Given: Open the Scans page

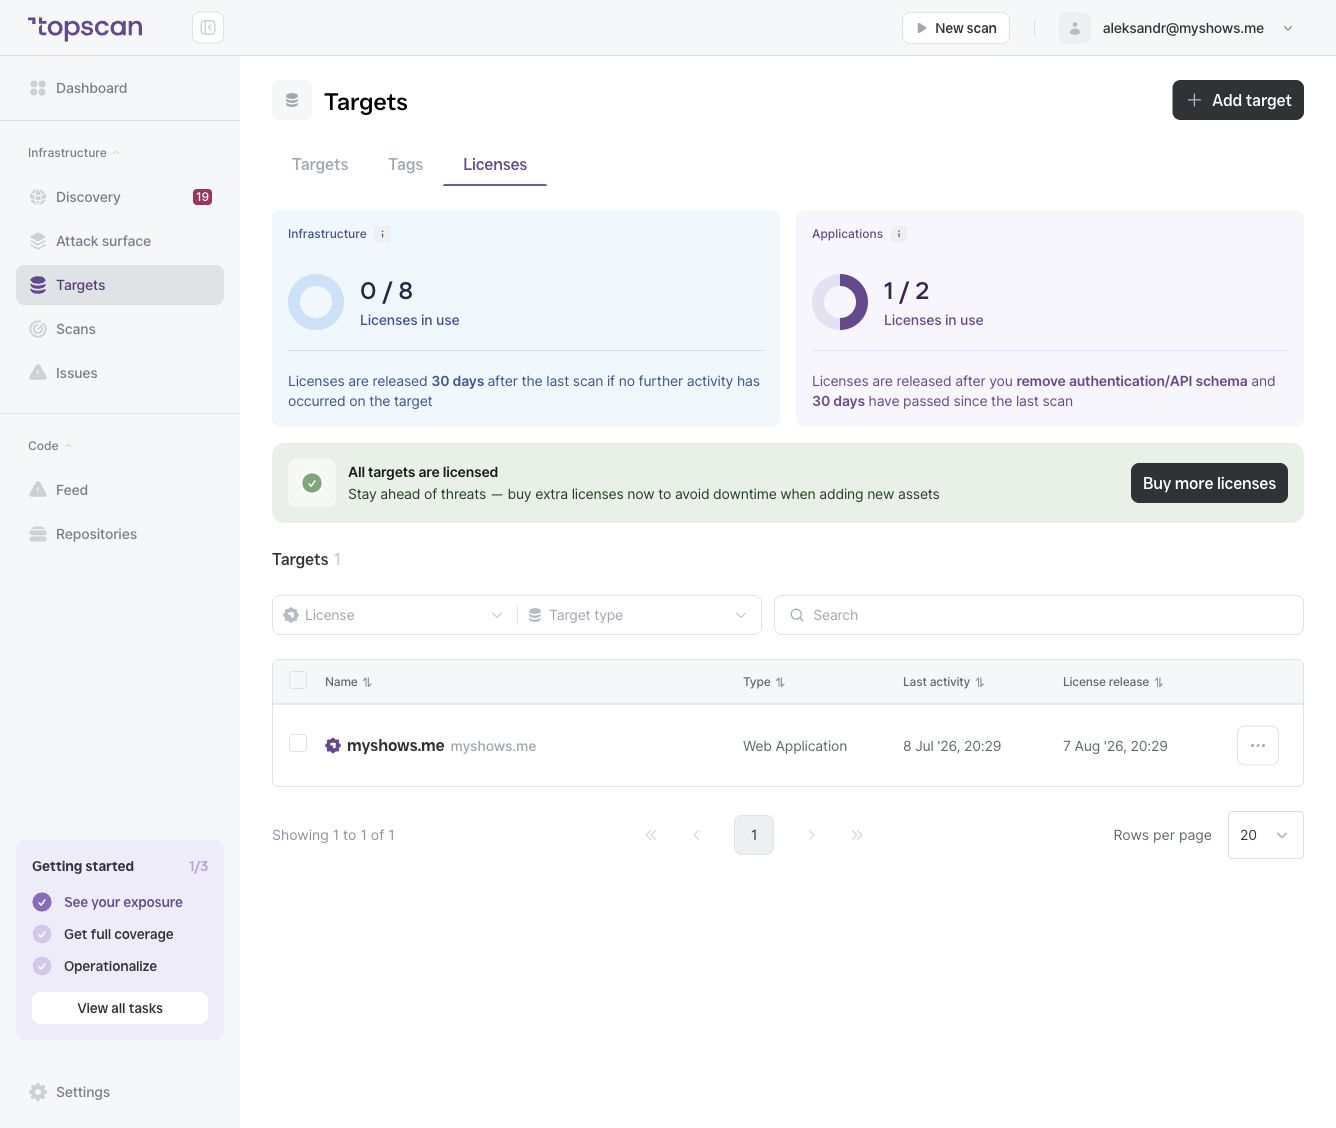Looking at the screenshot, I should pyautogui.click(x=120, y=329).
